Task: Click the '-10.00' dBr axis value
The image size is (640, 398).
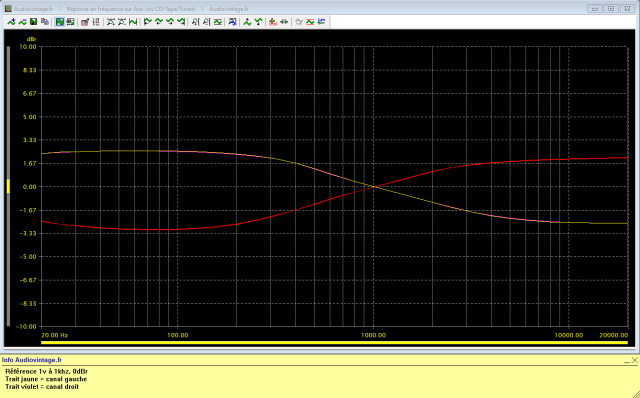Action: pos(26,327)
